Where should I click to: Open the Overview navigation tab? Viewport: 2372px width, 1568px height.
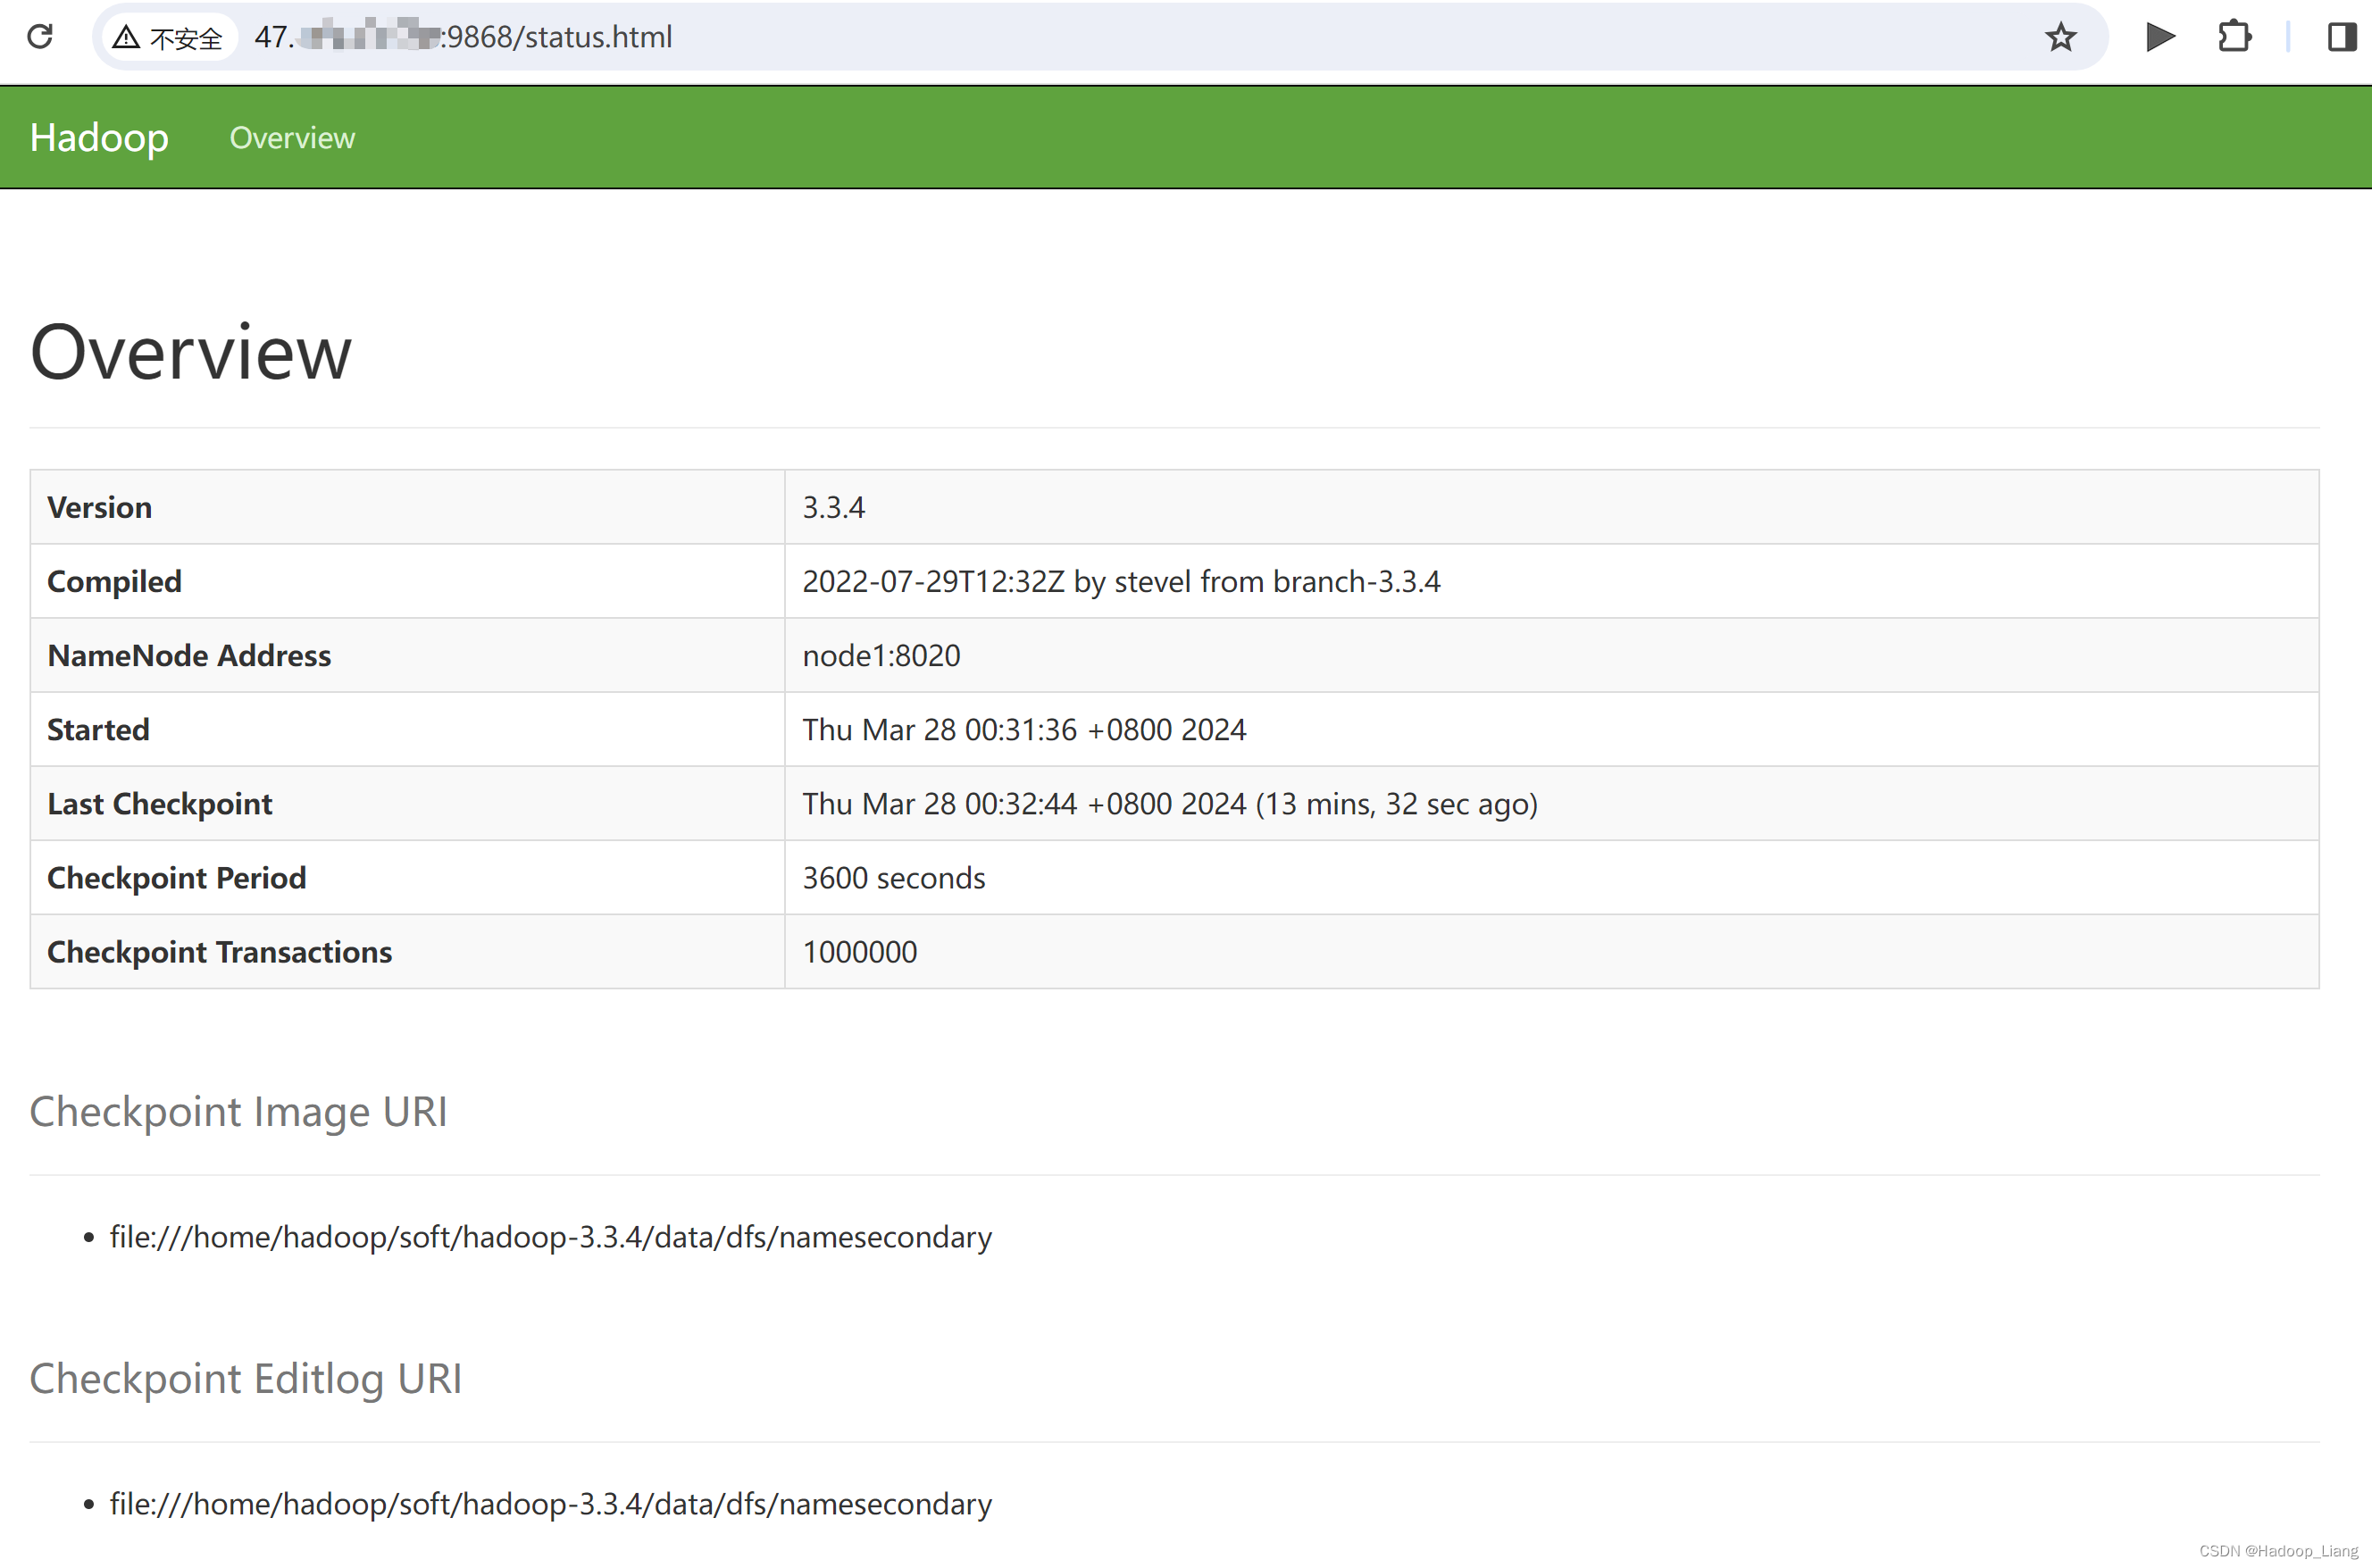pos(292,138)
